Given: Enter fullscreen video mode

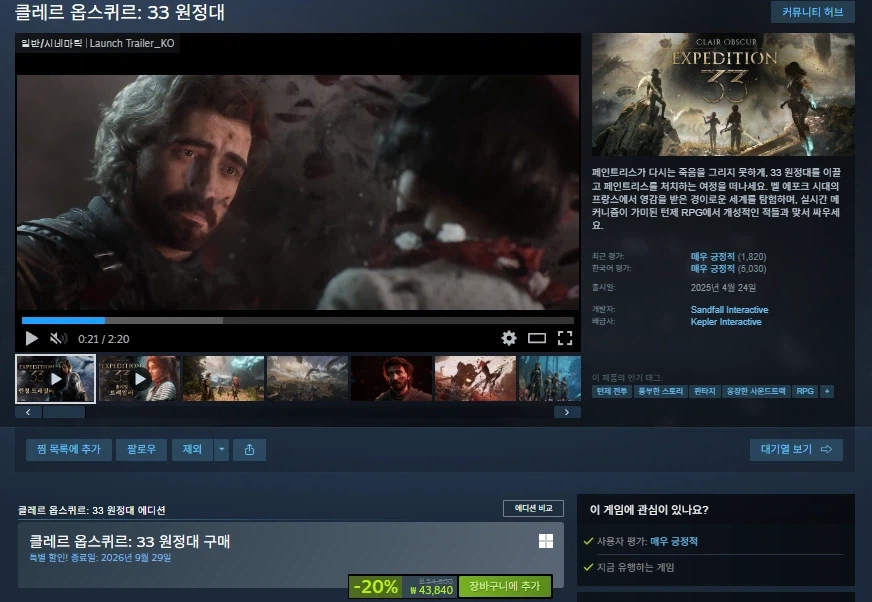Looking at the screenshot, I should click(x=565, y=338).
